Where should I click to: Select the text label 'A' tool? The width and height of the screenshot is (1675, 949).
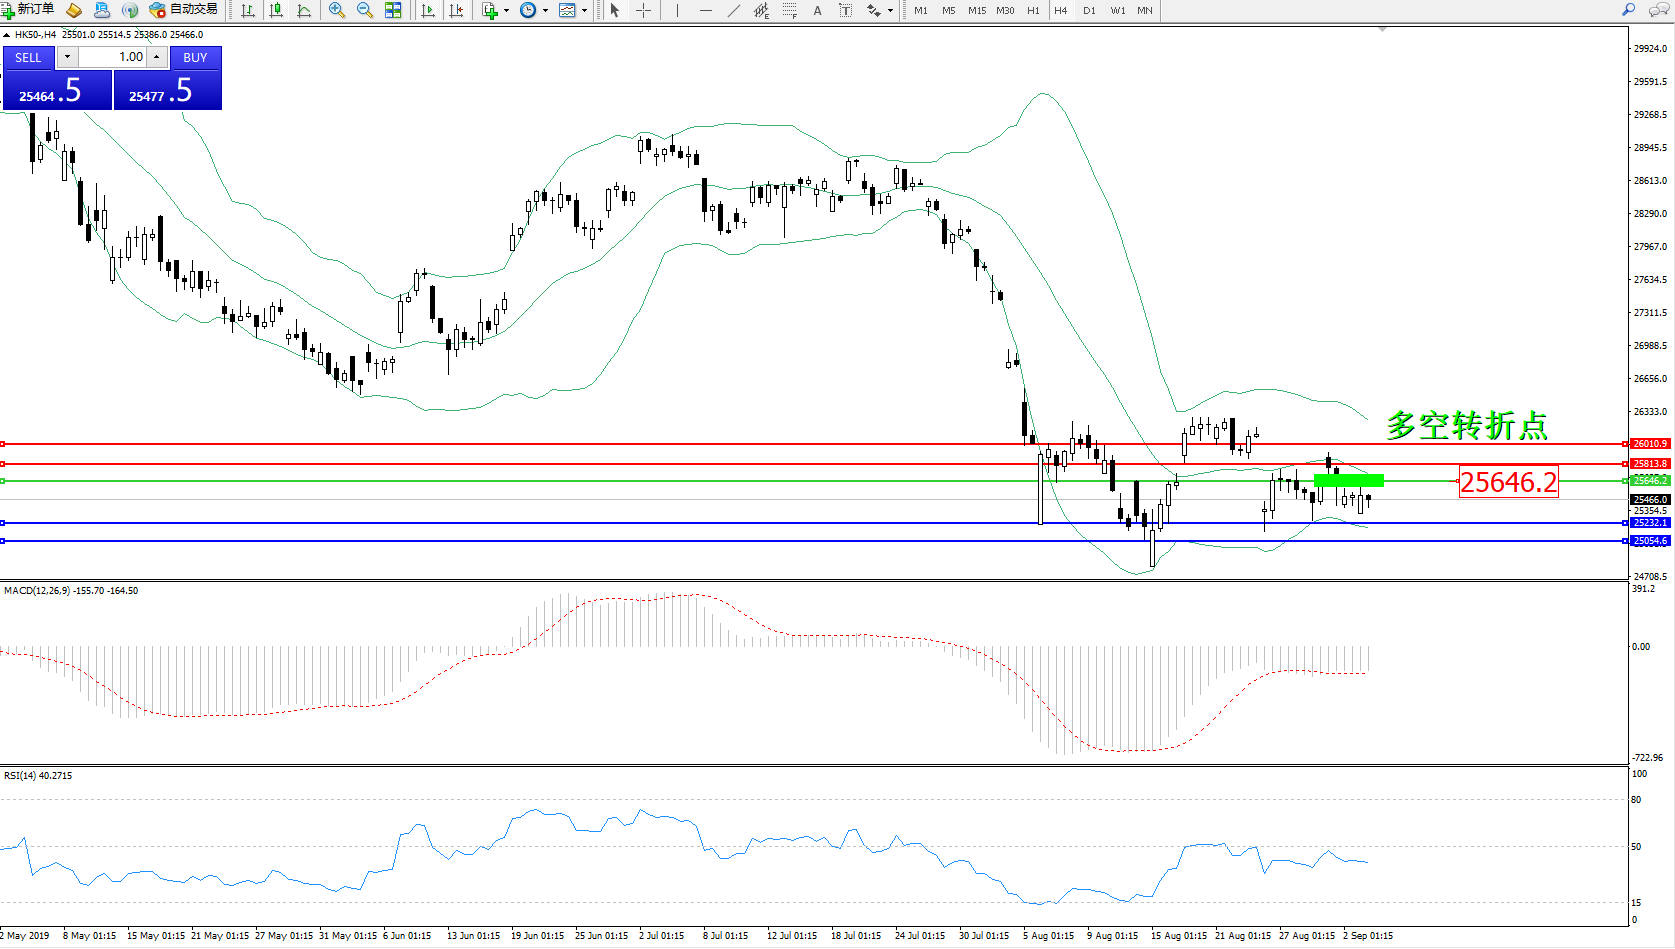click(x=817, y=10)
